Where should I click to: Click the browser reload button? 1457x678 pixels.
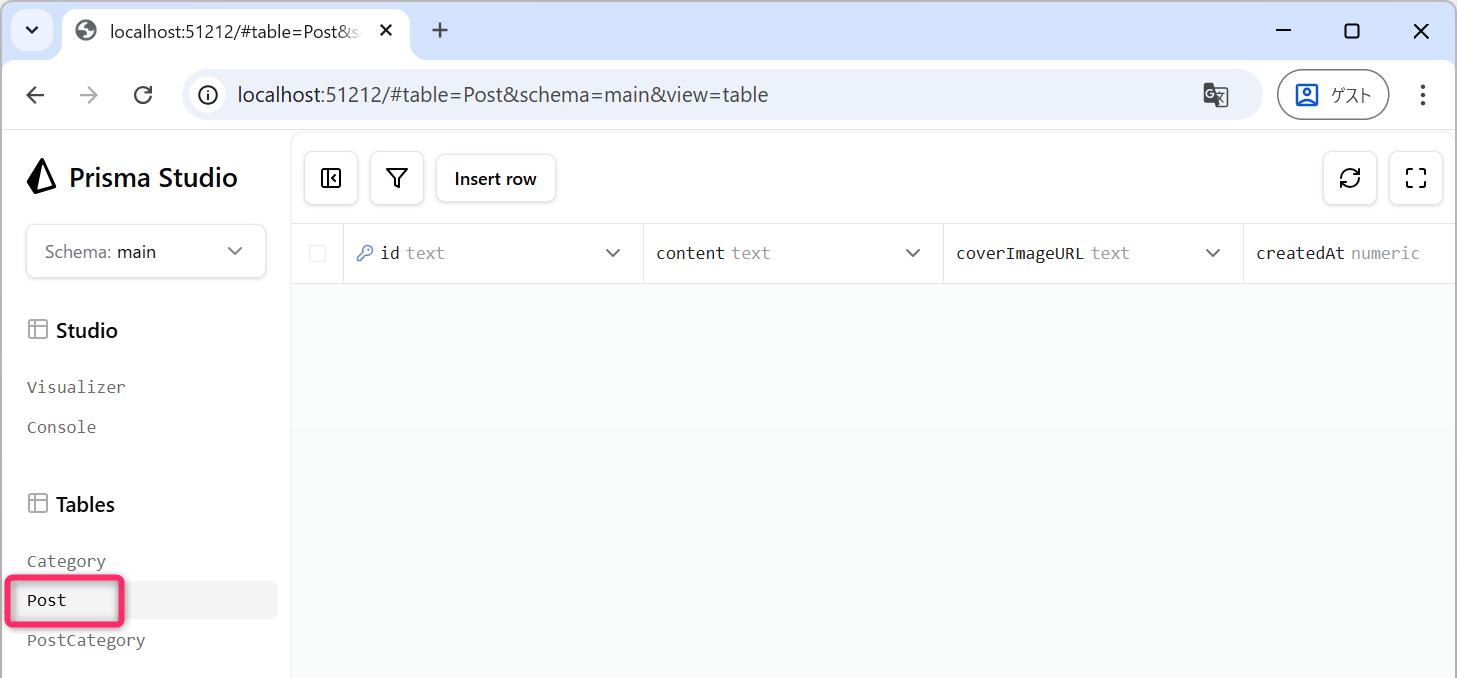click(x=143, y=95)
